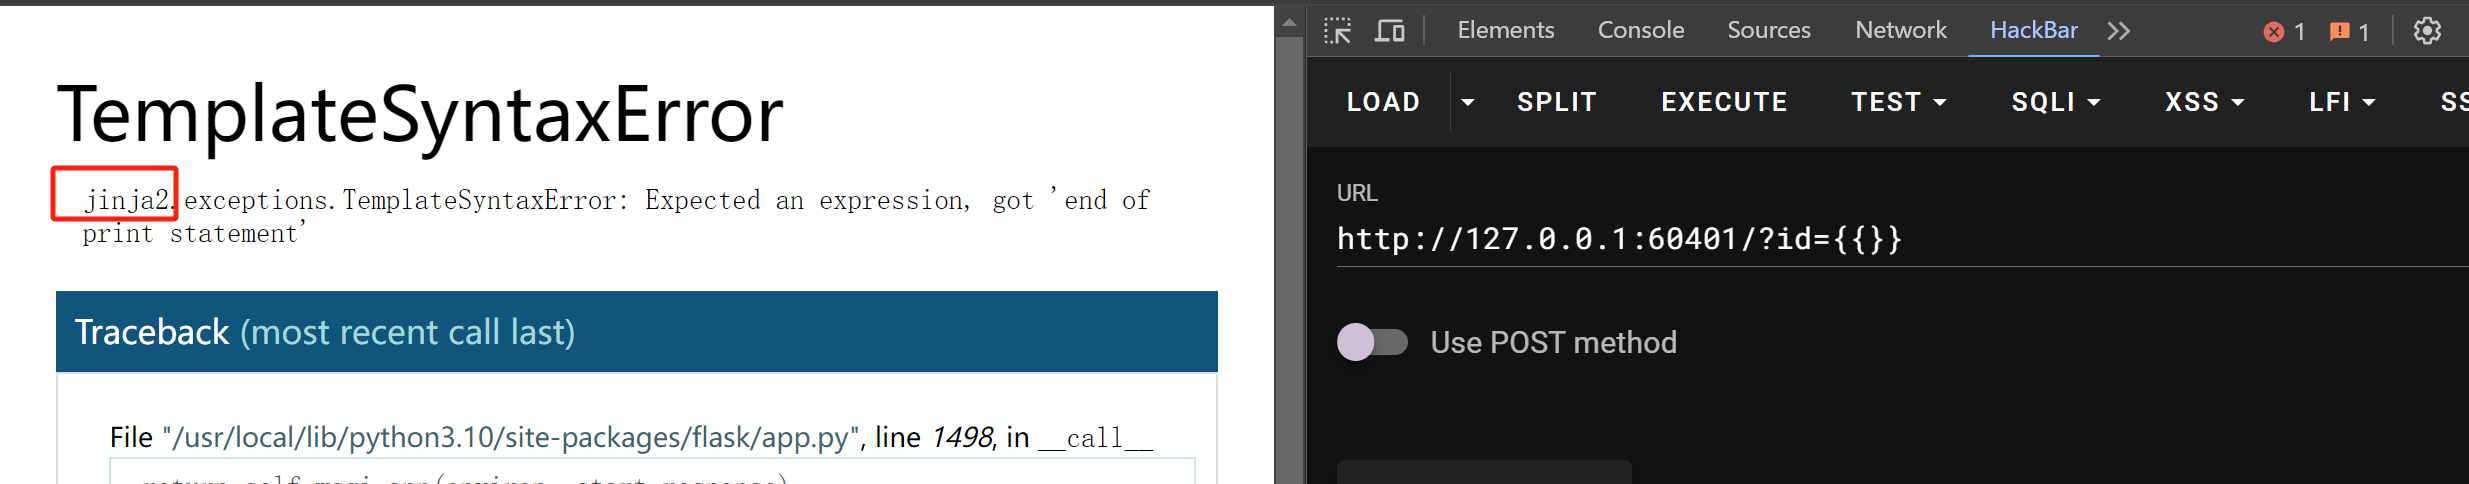Expand the XSS payload menu
Screen dimensions: 2469x484
click(2204, 102)
